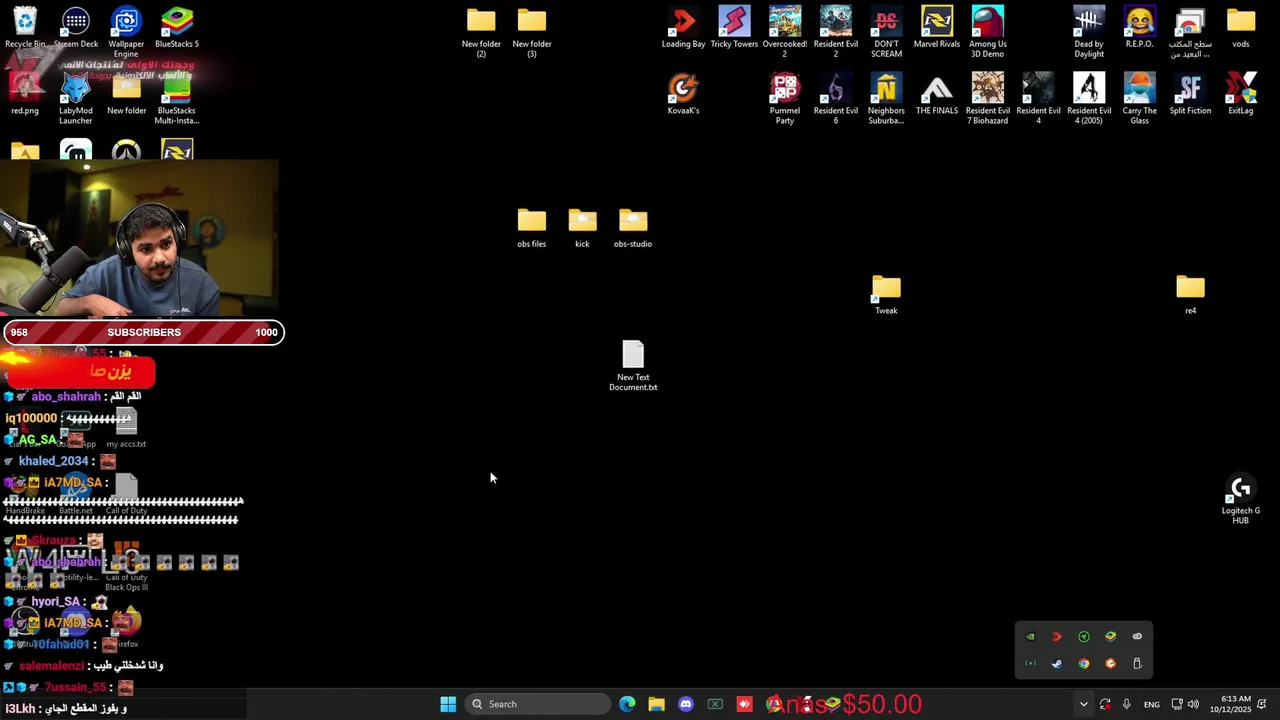1280x720 pixels.
Task: Switch ENG input language indicator
Action: tap(1152, 704)
